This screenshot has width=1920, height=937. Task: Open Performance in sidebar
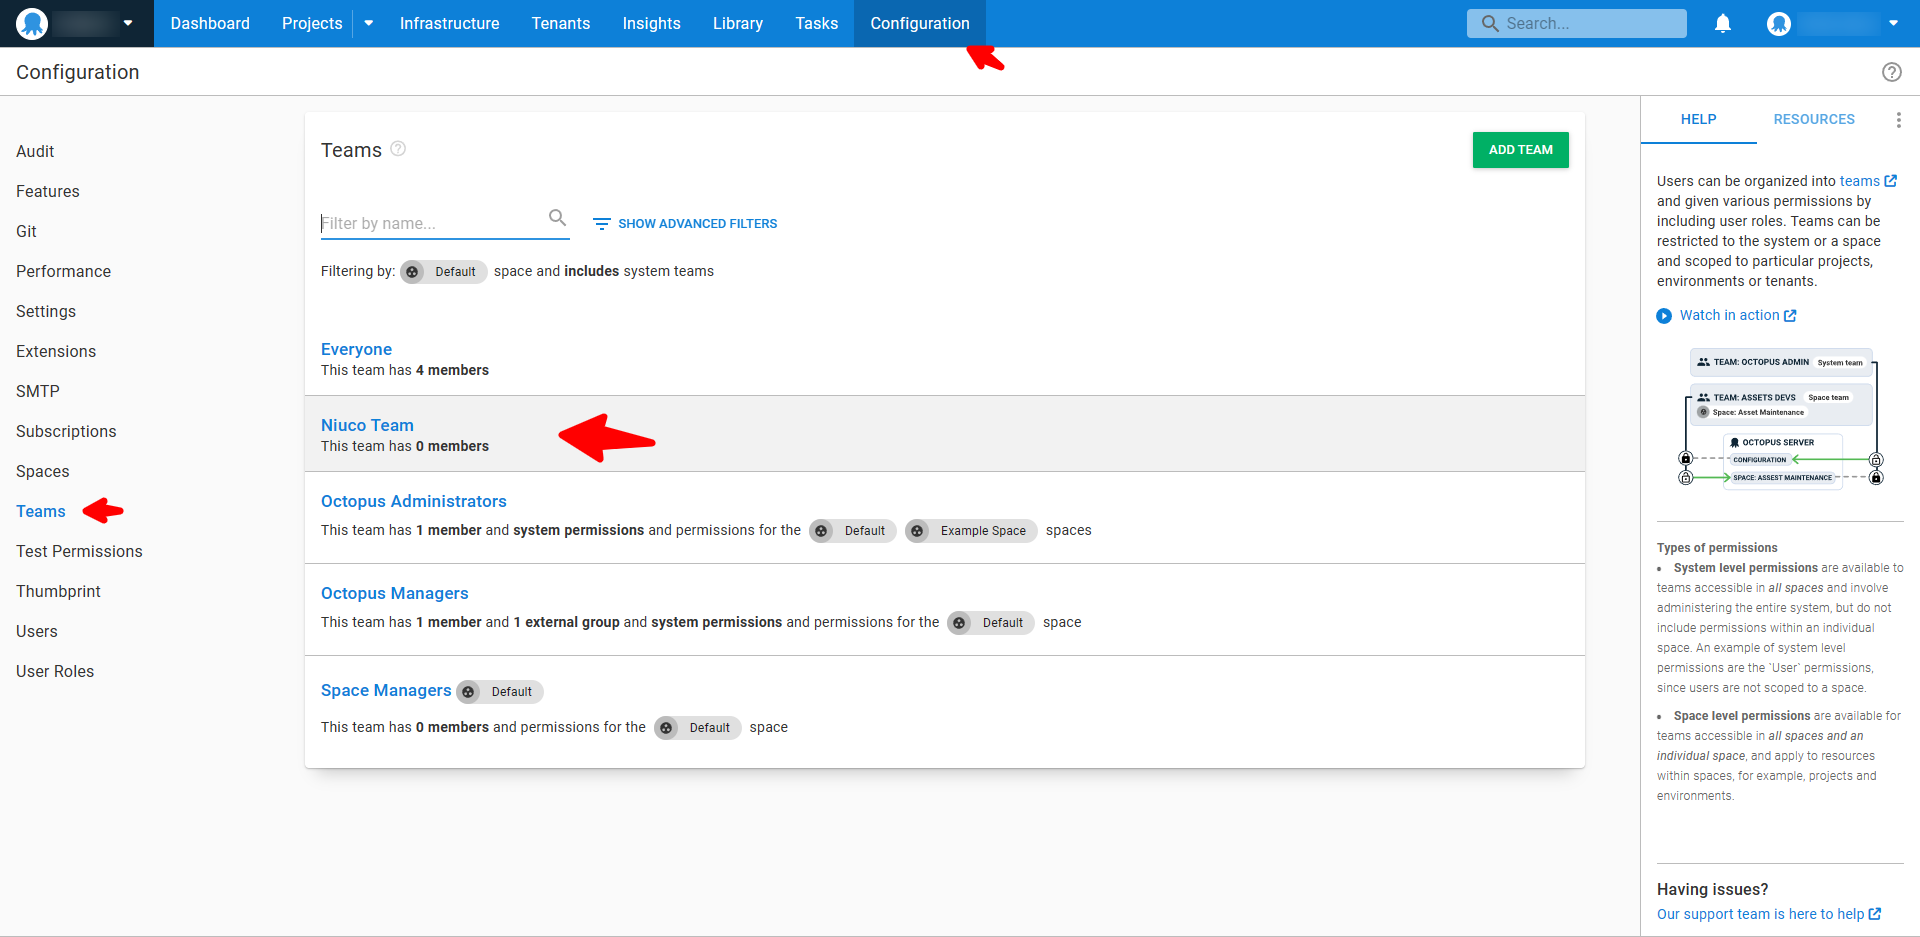point(63,271)
